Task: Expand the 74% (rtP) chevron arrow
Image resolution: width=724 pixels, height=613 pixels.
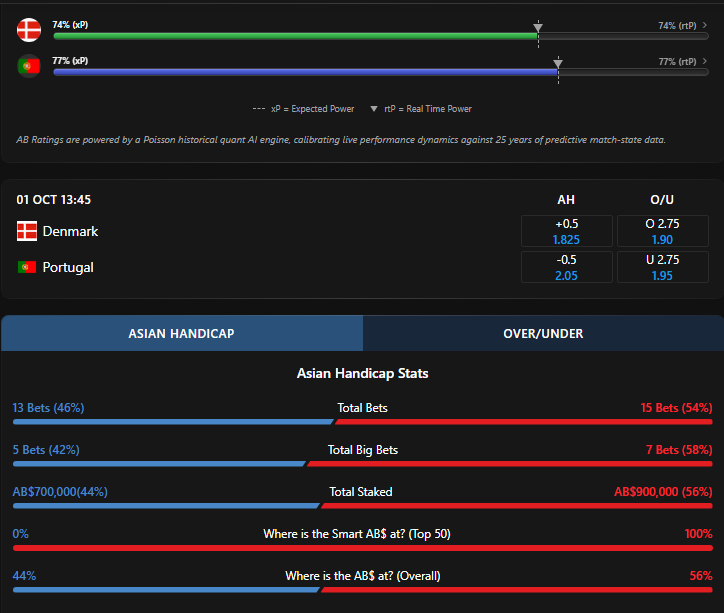Action: coord(705,25)
